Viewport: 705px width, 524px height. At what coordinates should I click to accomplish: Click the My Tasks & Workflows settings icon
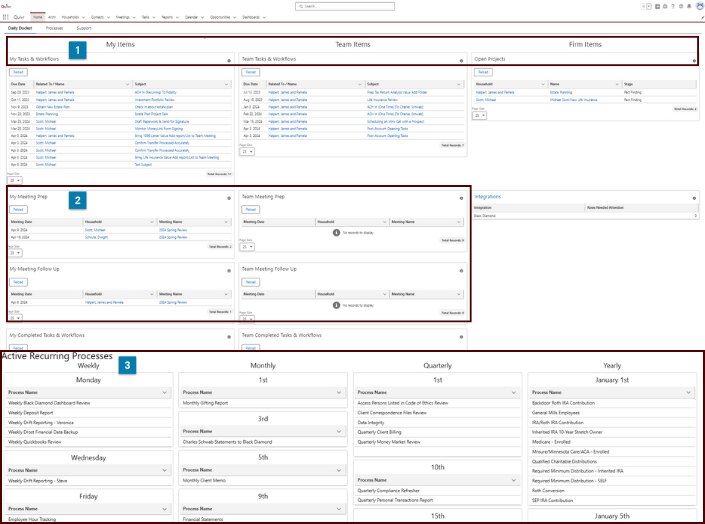coord(228,60)
